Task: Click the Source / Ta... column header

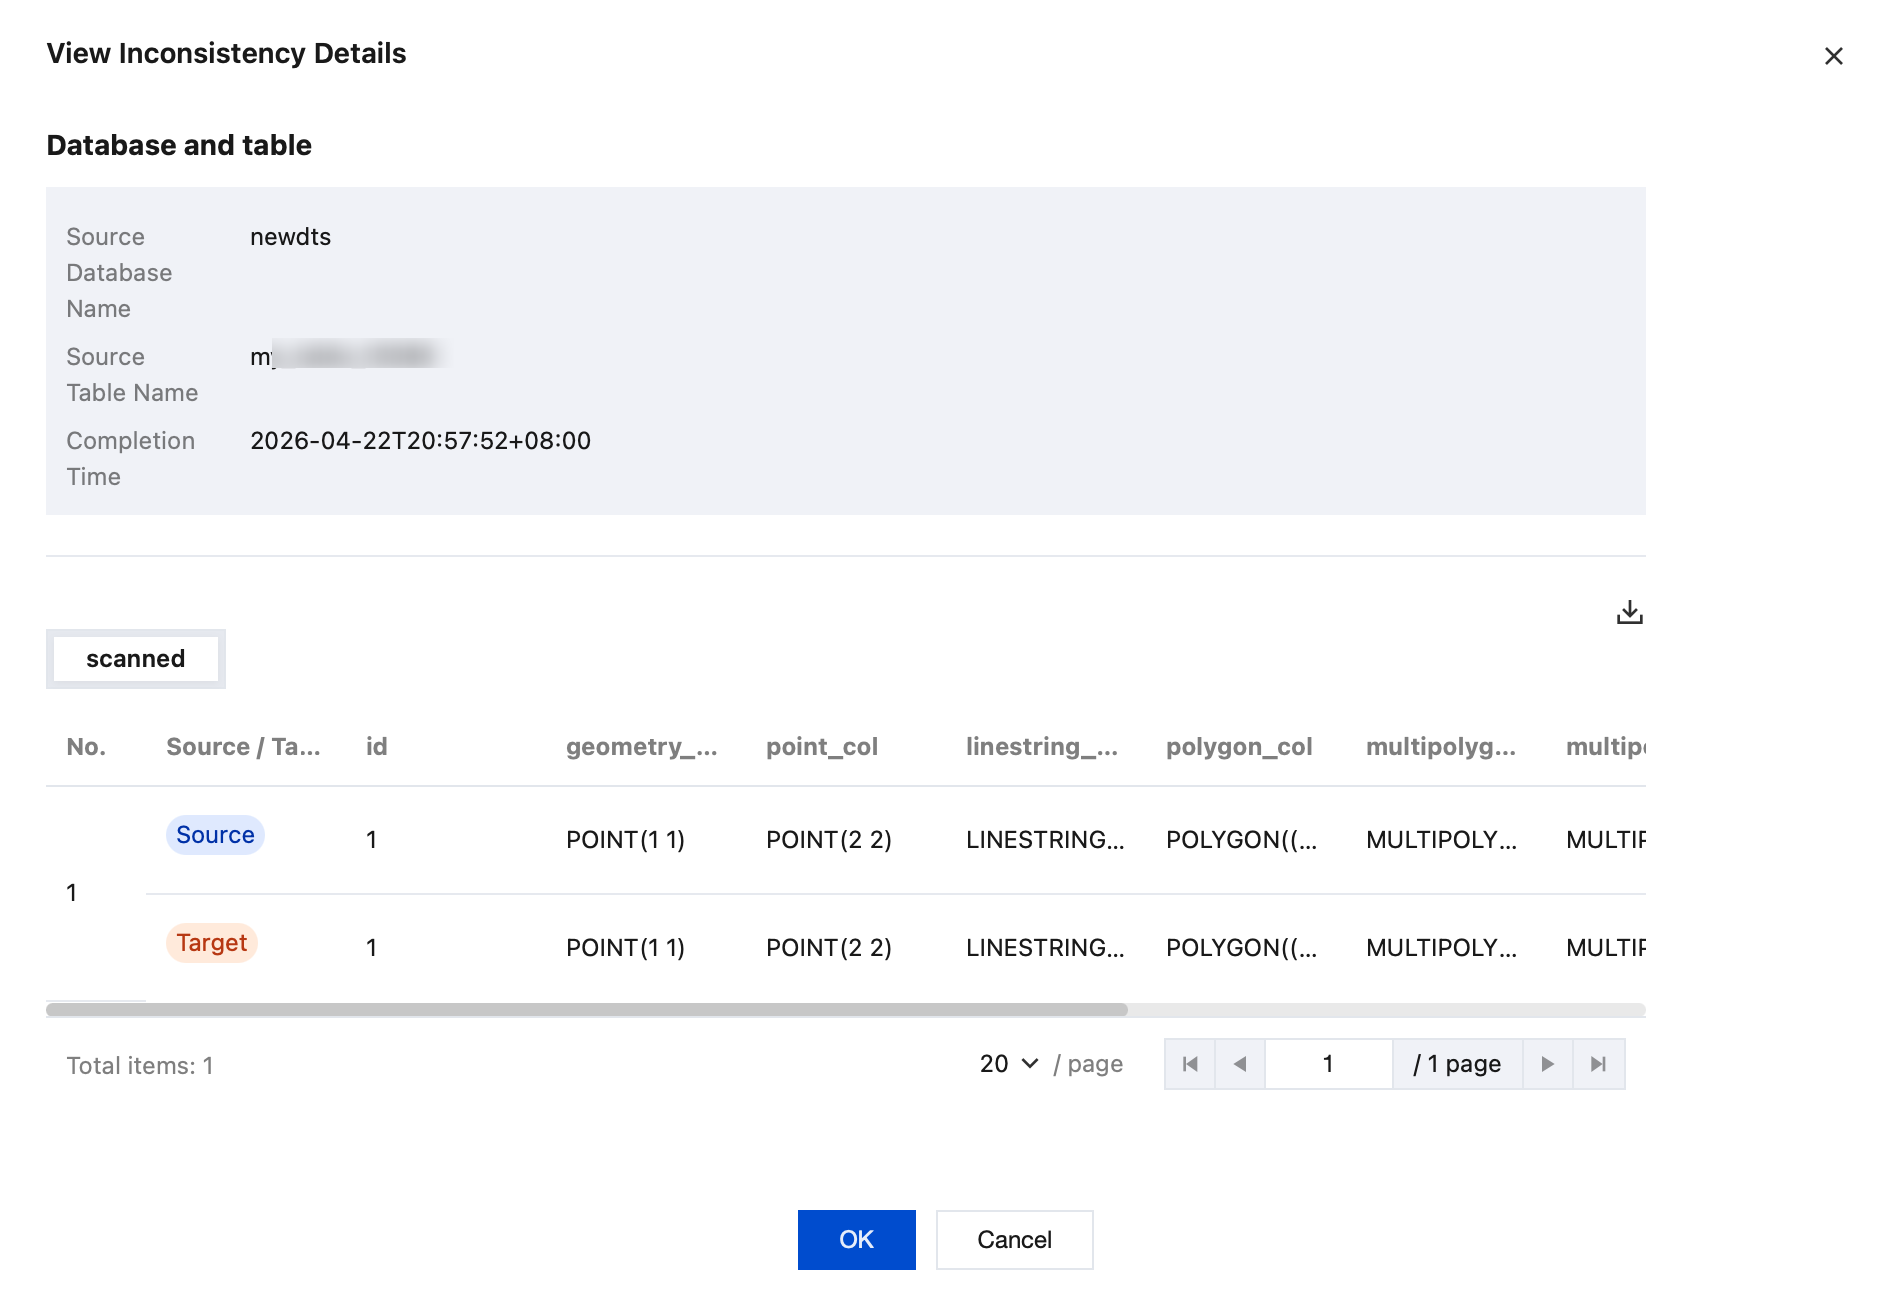Action: pos(243,747)
